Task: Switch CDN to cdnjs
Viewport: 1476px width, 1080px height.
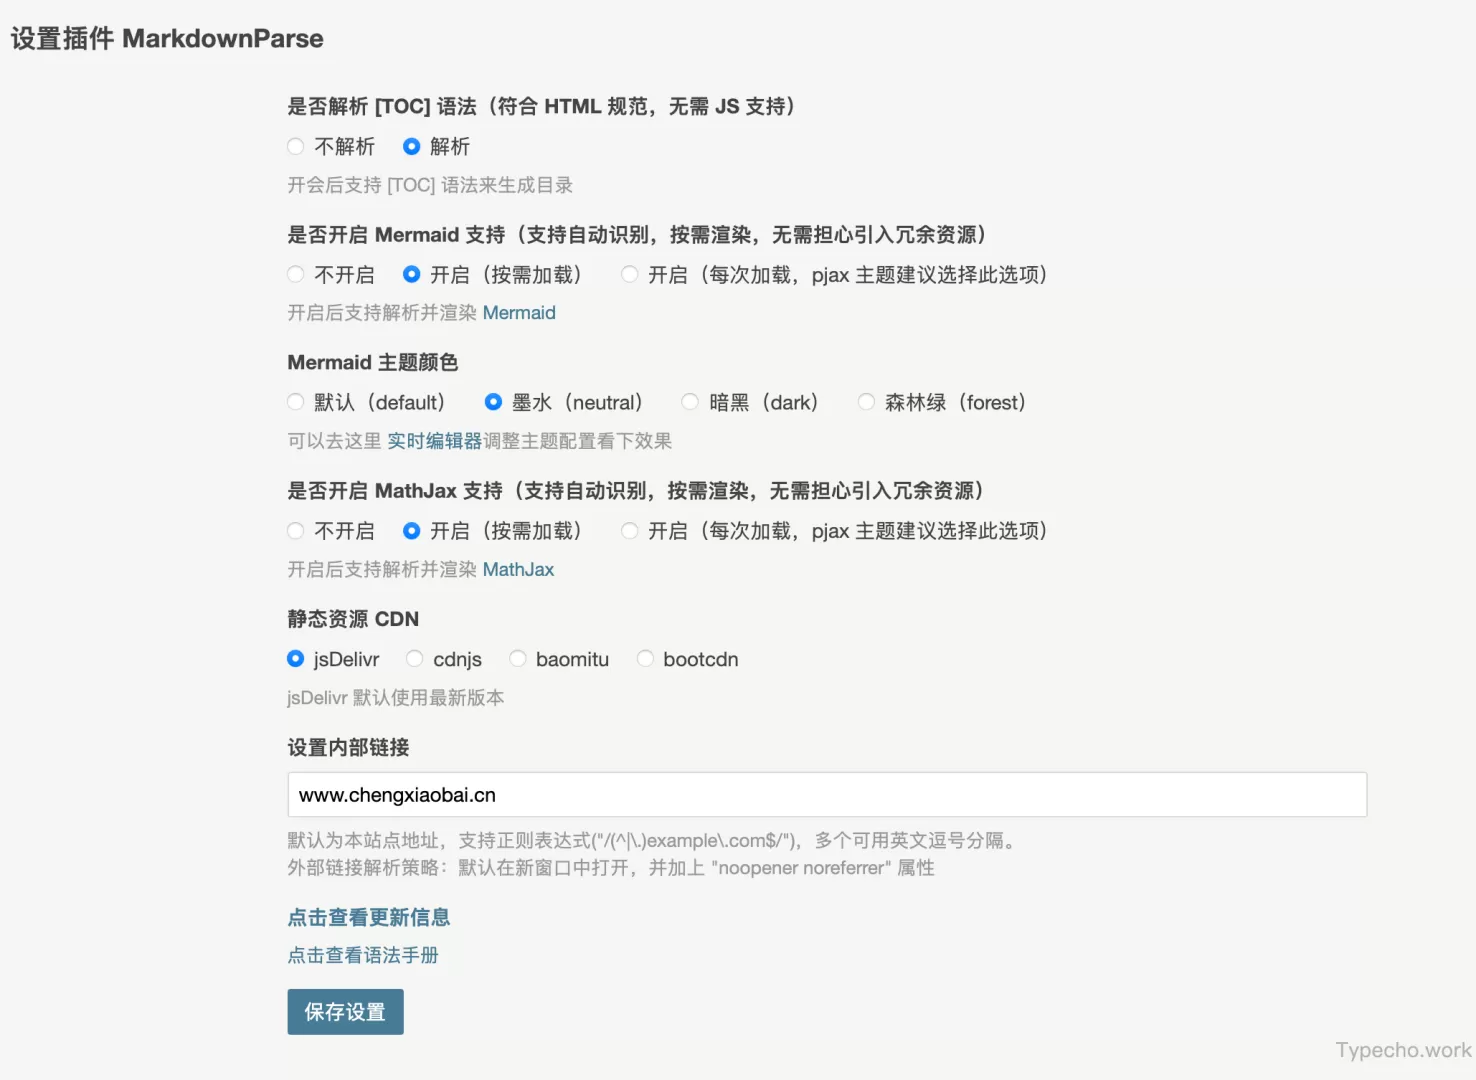Action: click(x=415, y=658)
